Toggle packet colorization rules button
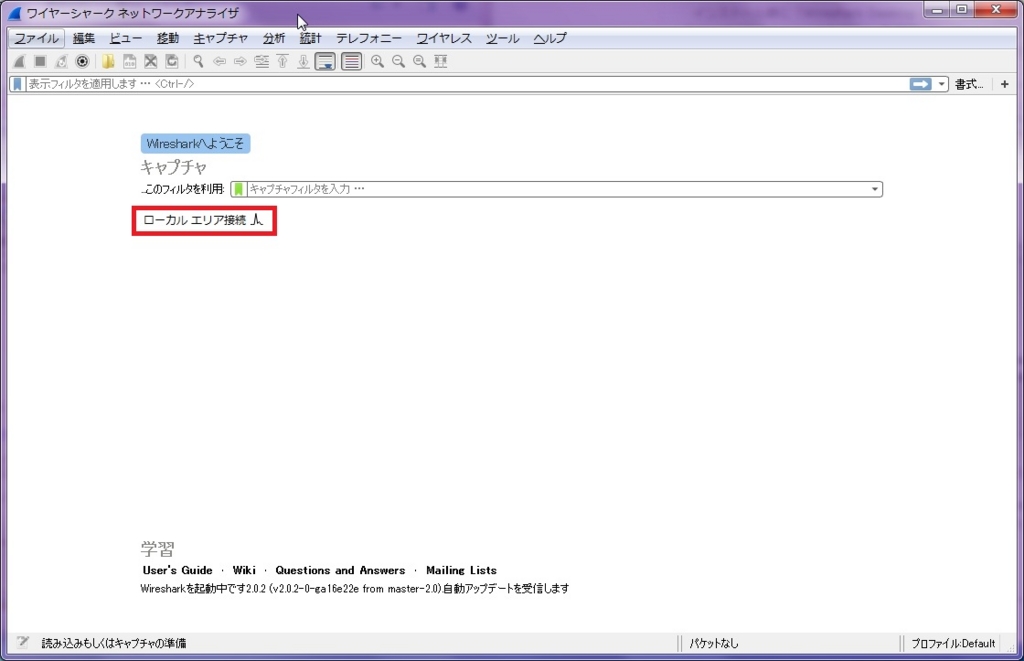This screenshot has height=661, width=1024. tap(351, 61)
